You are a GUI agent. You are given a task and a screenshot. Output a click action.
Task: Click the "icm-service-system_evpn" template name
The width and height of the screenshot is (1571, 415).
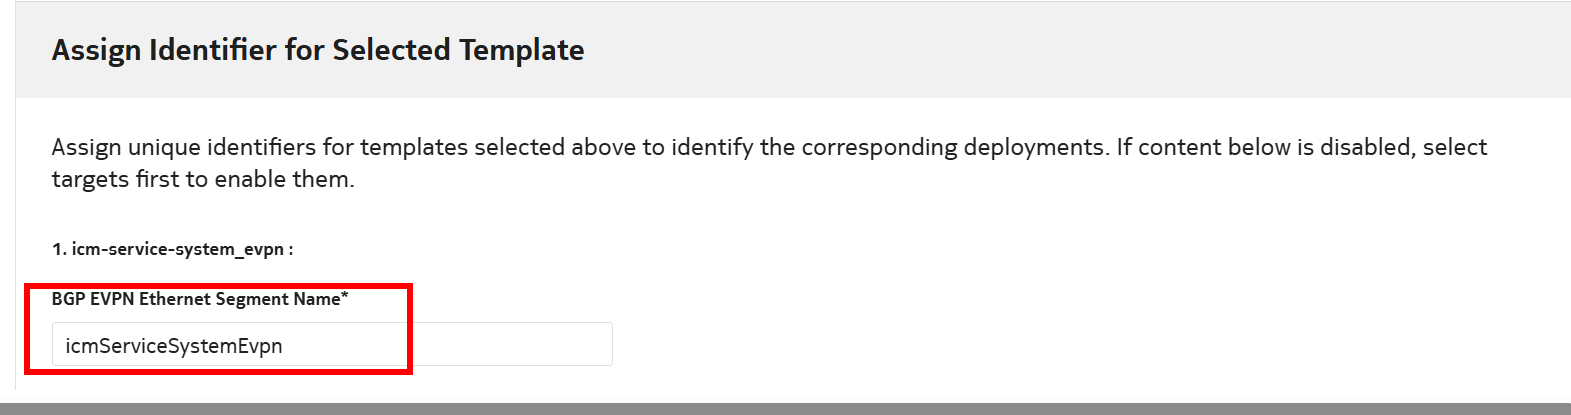pos(178,249)
